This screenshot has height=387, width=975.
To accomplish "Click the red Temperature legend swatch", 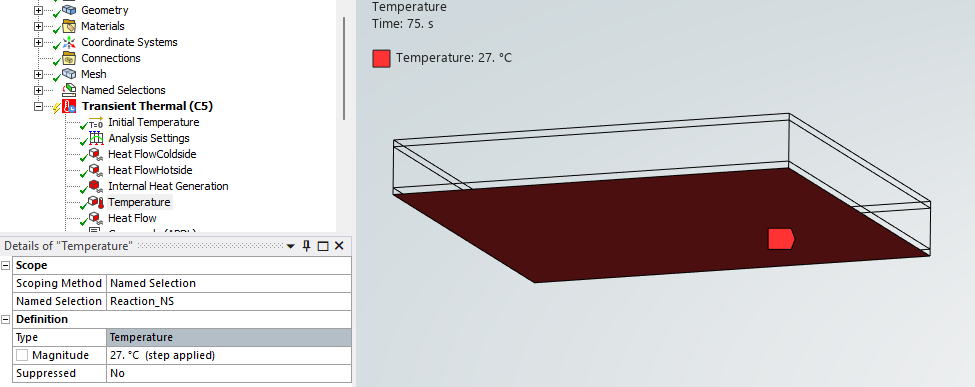I will click(381, 58).
